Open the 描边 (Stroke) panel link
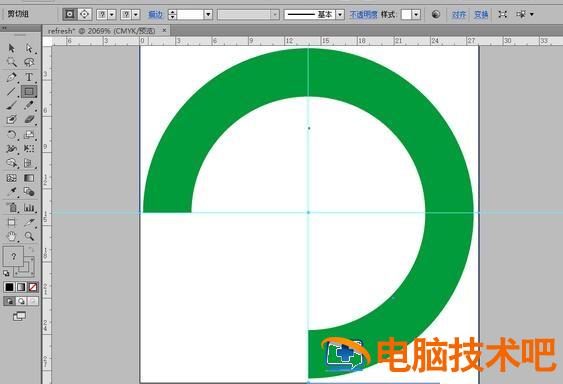Viewport: 563px width, 384px height. click(x=155, y=14)
